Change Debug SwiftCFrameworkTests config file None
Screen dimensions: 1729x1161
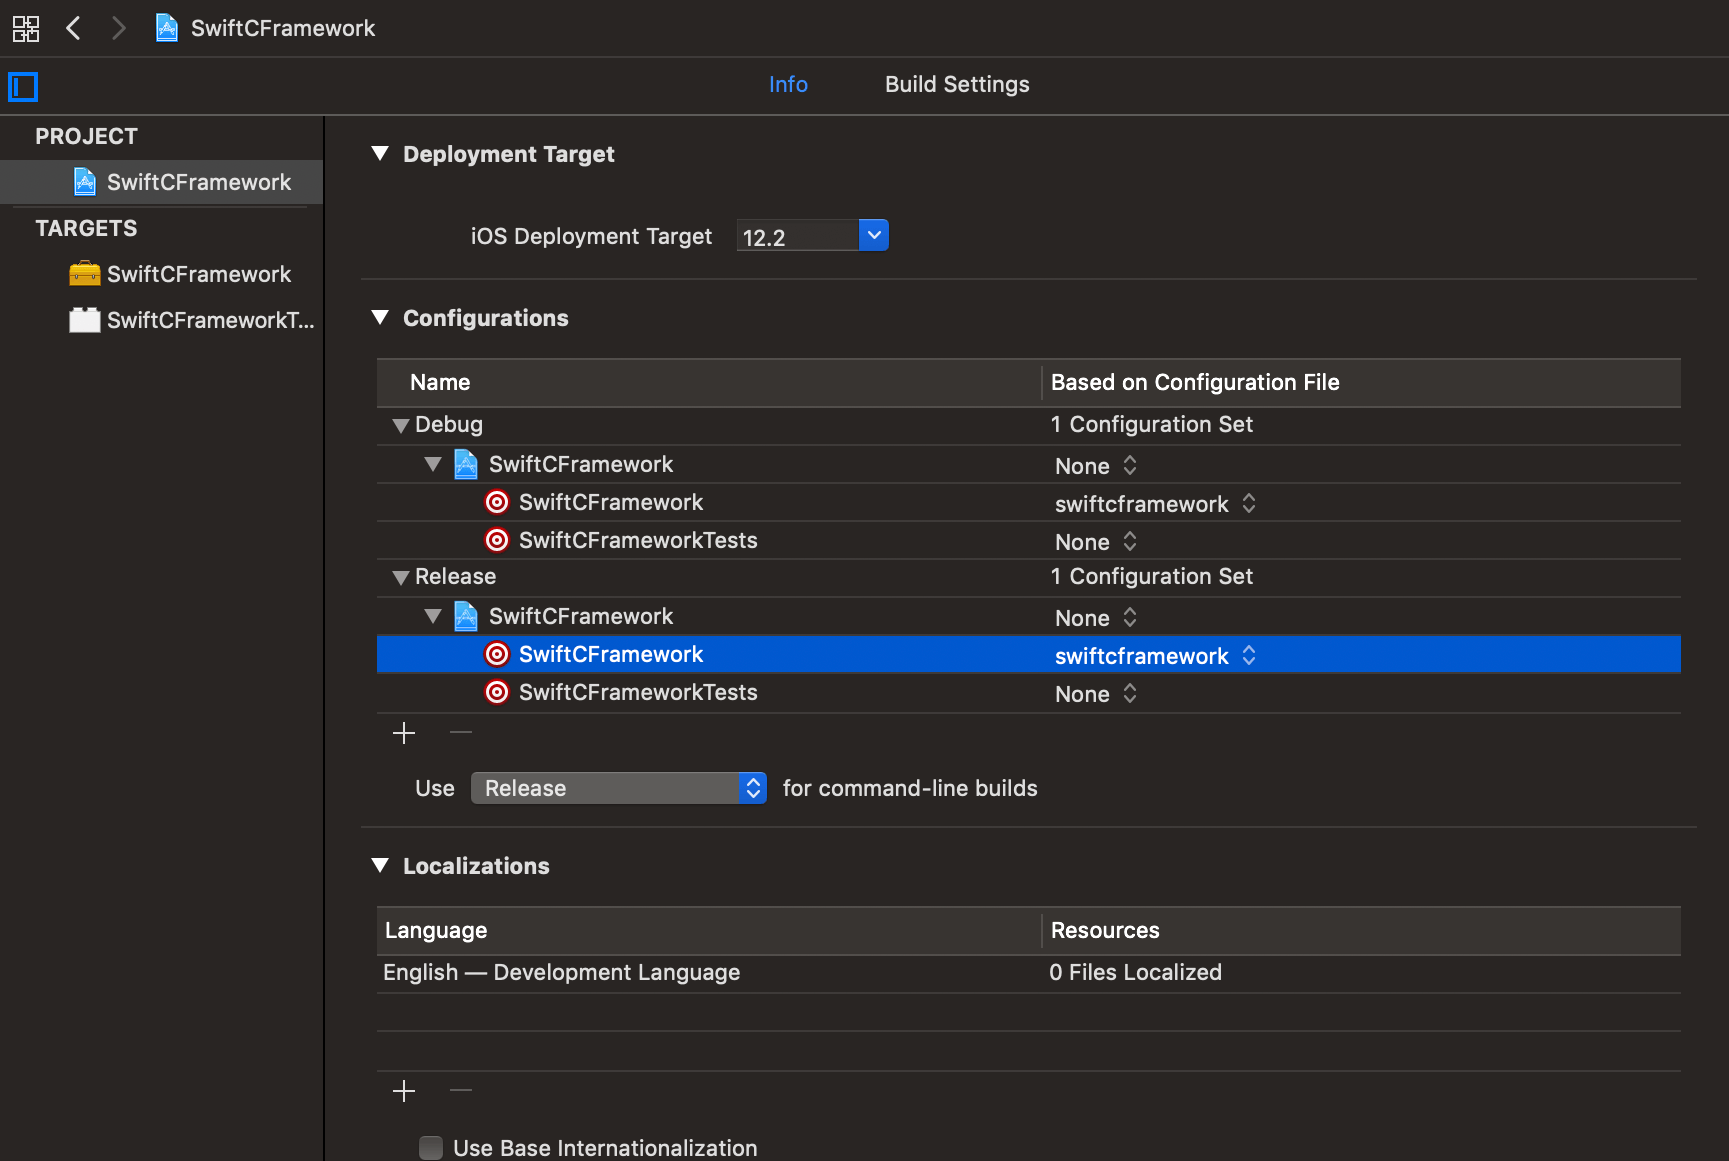coord(1096,542)
